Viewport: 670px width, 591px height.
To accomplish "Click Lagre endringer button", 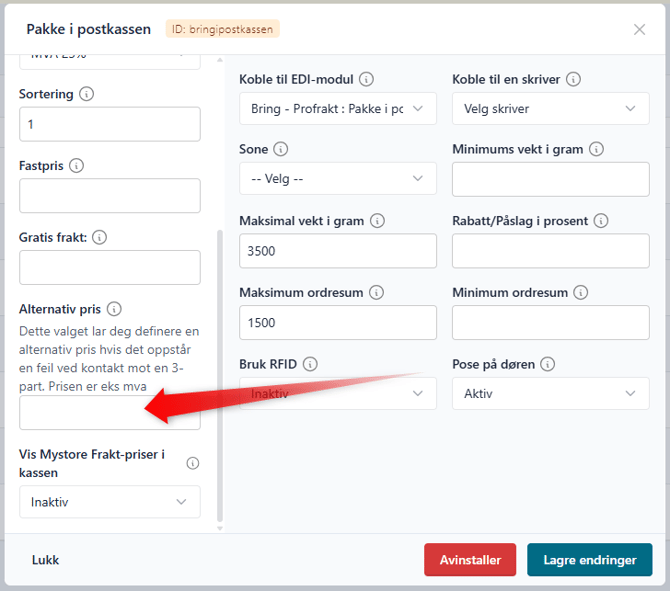I will 590,560.
